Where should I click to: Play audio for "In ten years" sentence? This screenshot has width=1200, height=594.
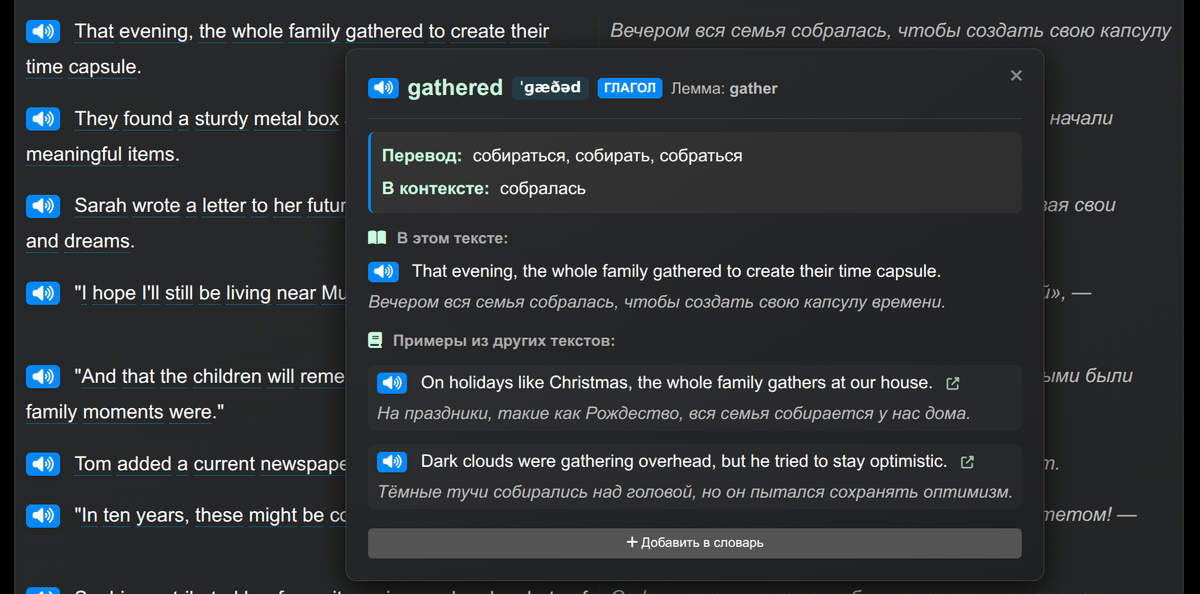pos(41,516)
